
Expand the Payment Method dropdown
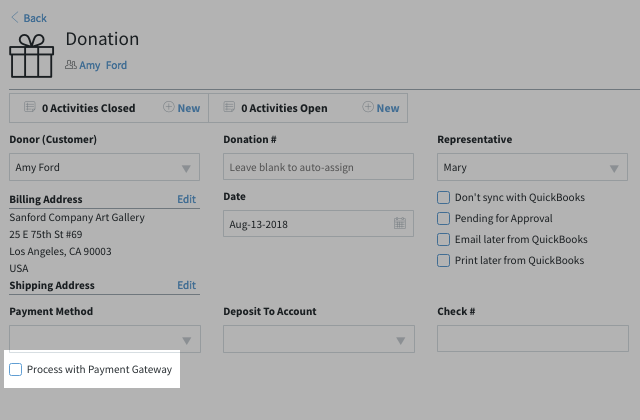105,339
